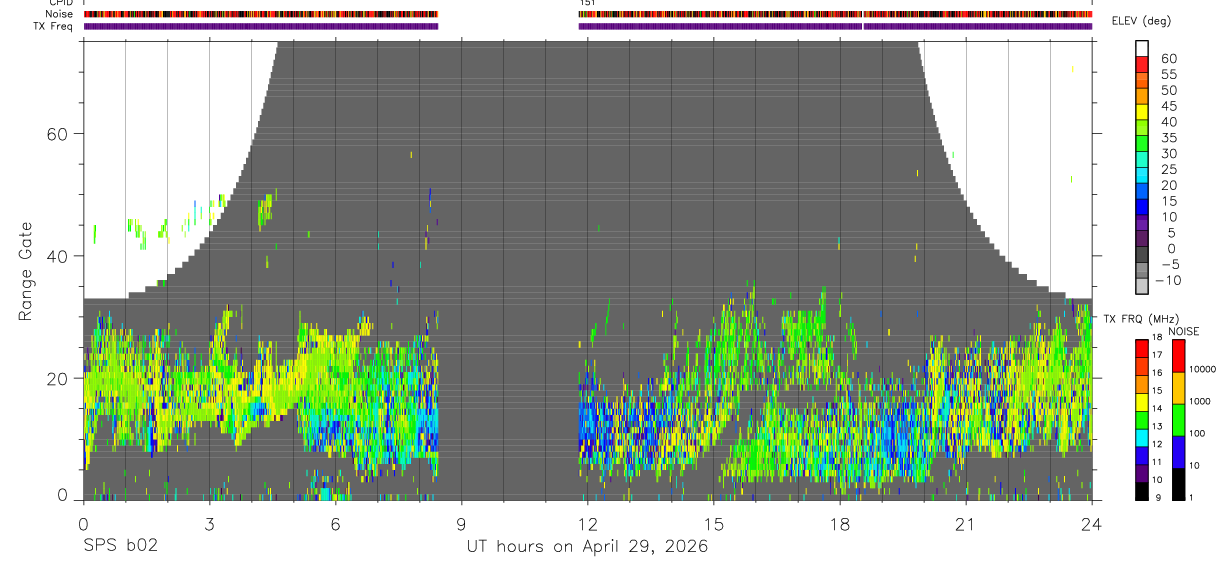Pick the red top segment of the NOISE color bar
1228x567 pixels.
click(x=1178, y=356)
